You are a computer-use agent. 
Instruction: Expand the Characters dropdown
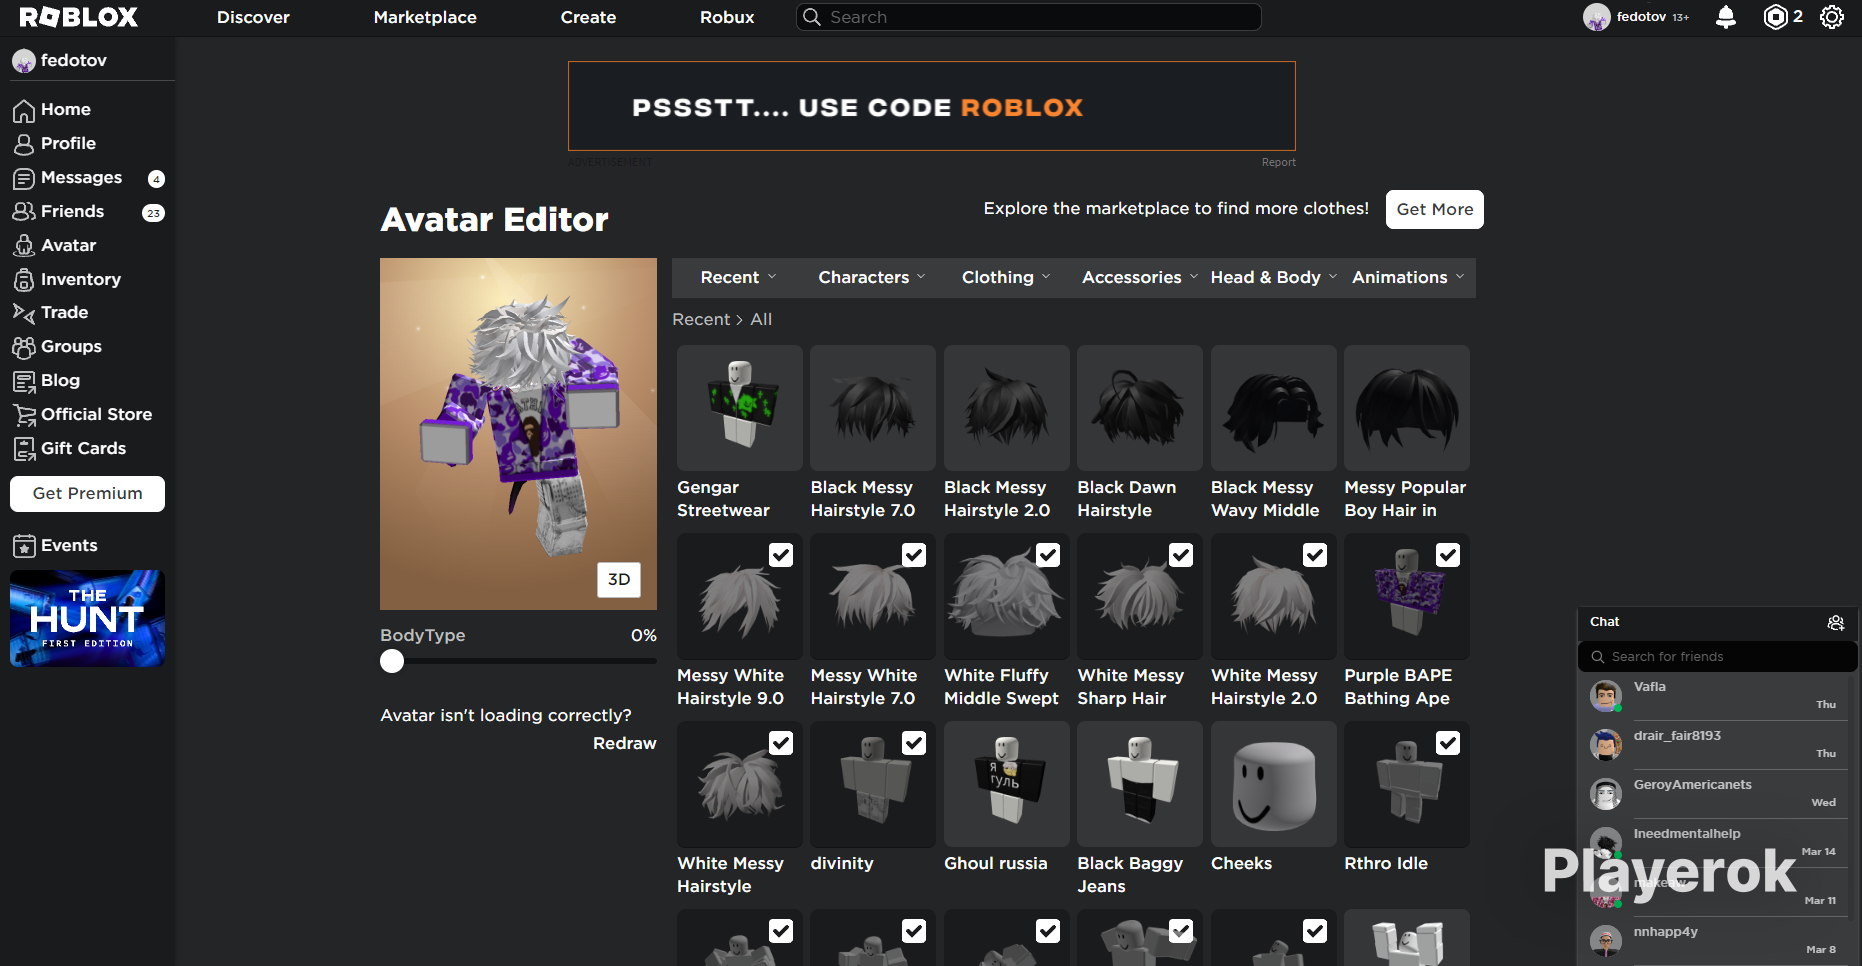(872, 278)
